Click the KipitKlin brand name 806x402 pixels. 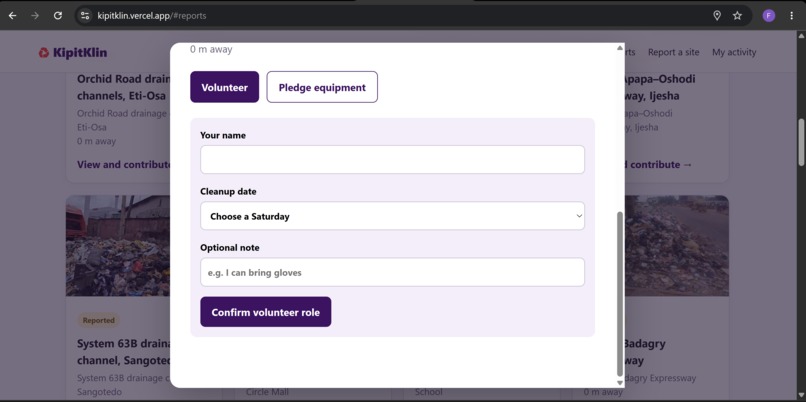point(80,52)
